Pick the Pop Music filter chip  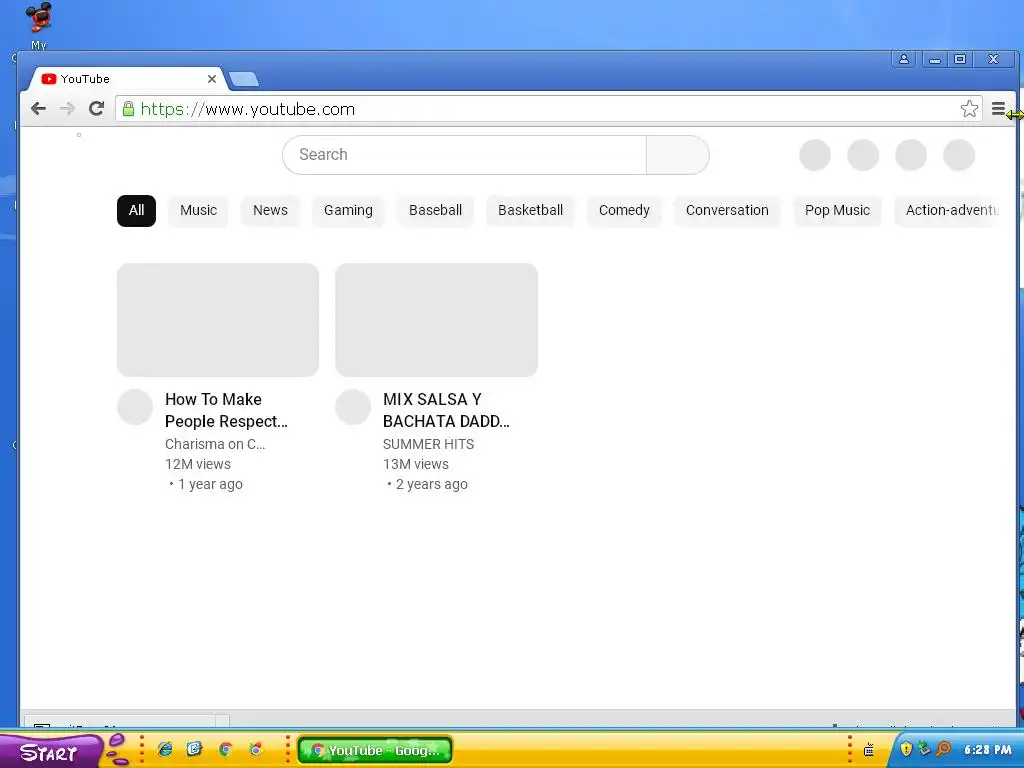(x=837, y=210)
